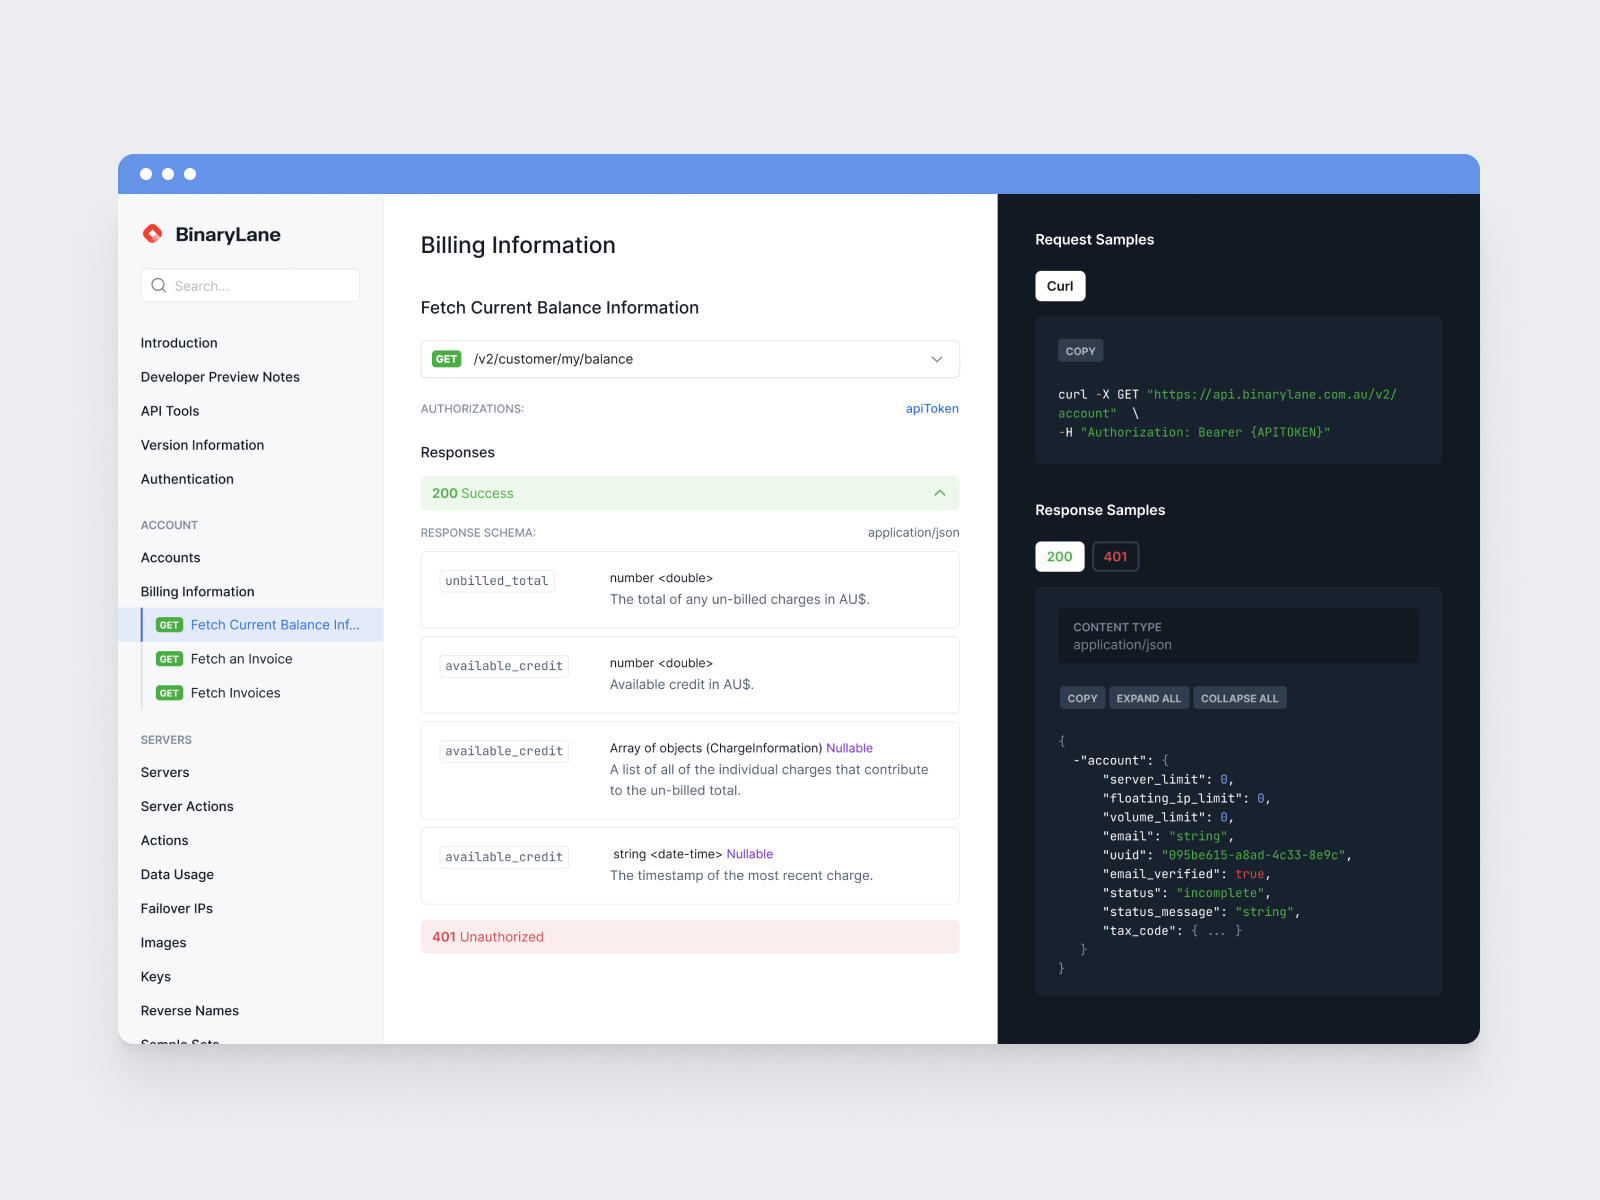Click the green GET badge on /v2/customer/my/balance
Screen dimensions: 1600x1200
pyautogui.click(x=446, y=359)
